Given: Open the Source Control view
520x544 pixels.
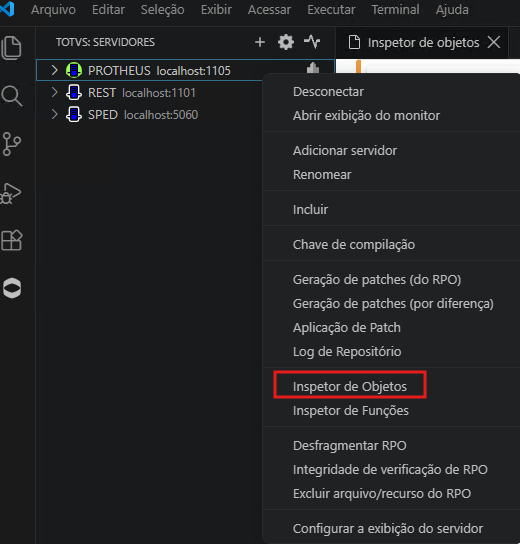Looking at the screenshot, I should pyautogui.click(x=11, y=144).
